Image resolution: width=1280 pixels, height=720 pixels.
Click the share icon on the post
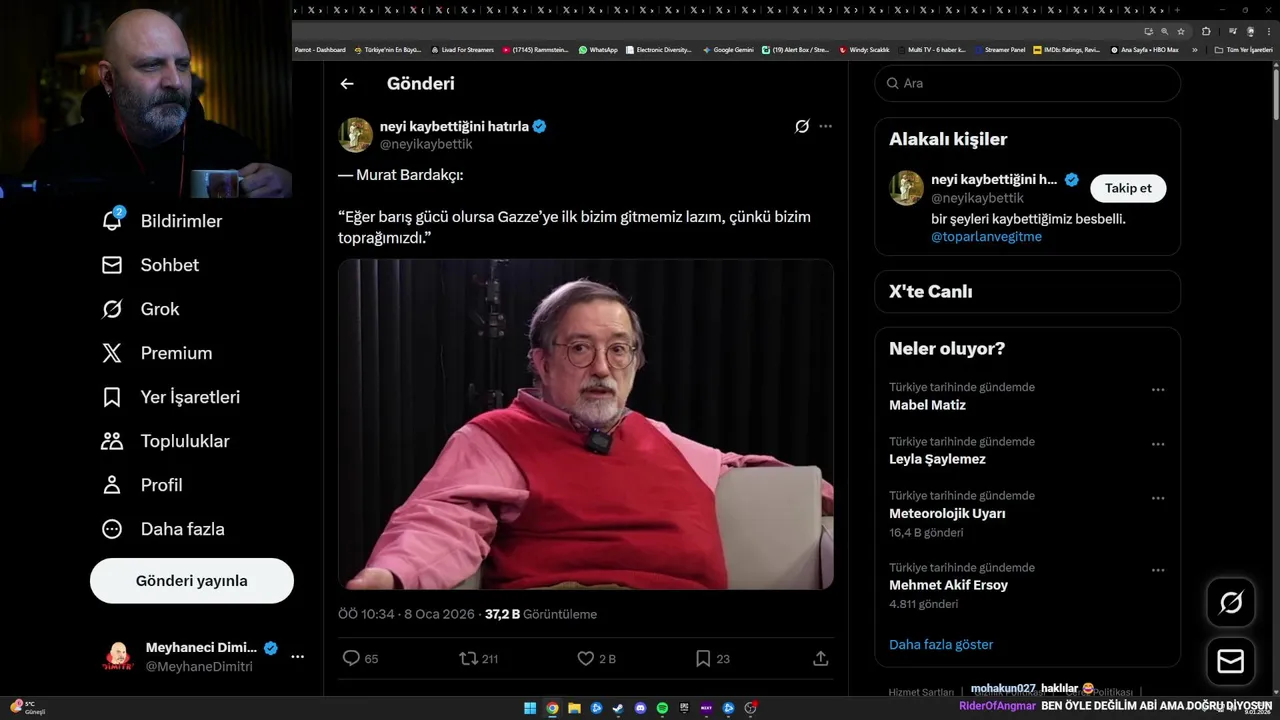820,658
